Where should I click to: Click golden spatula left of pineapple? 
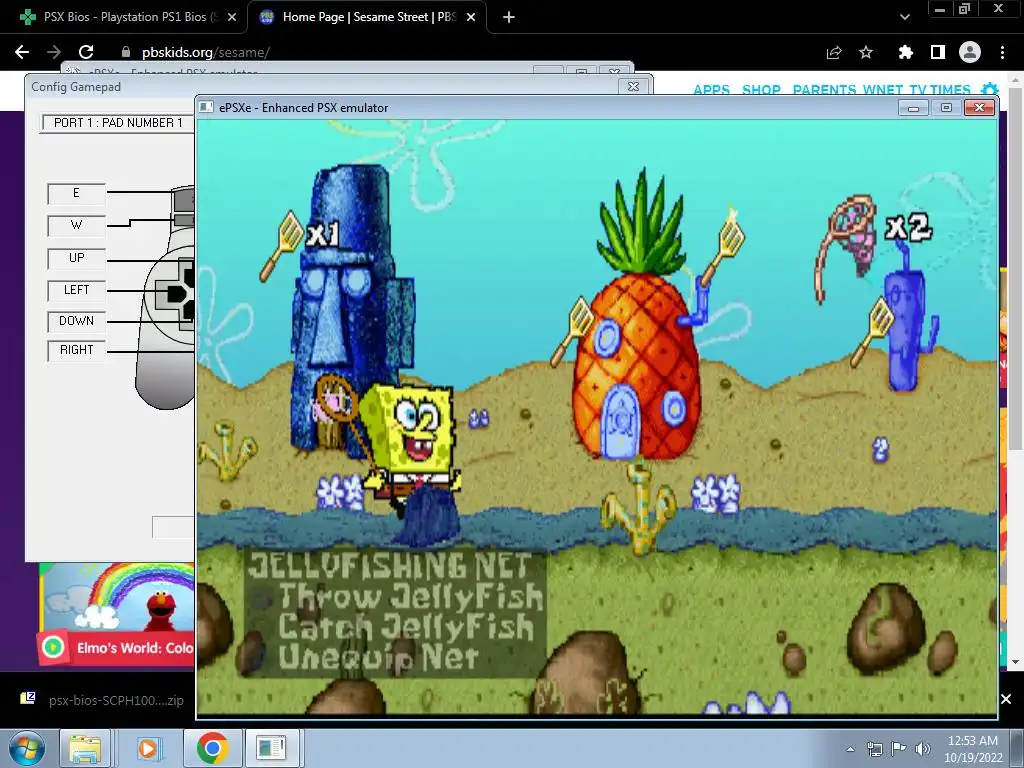click(x=572, y=331)
